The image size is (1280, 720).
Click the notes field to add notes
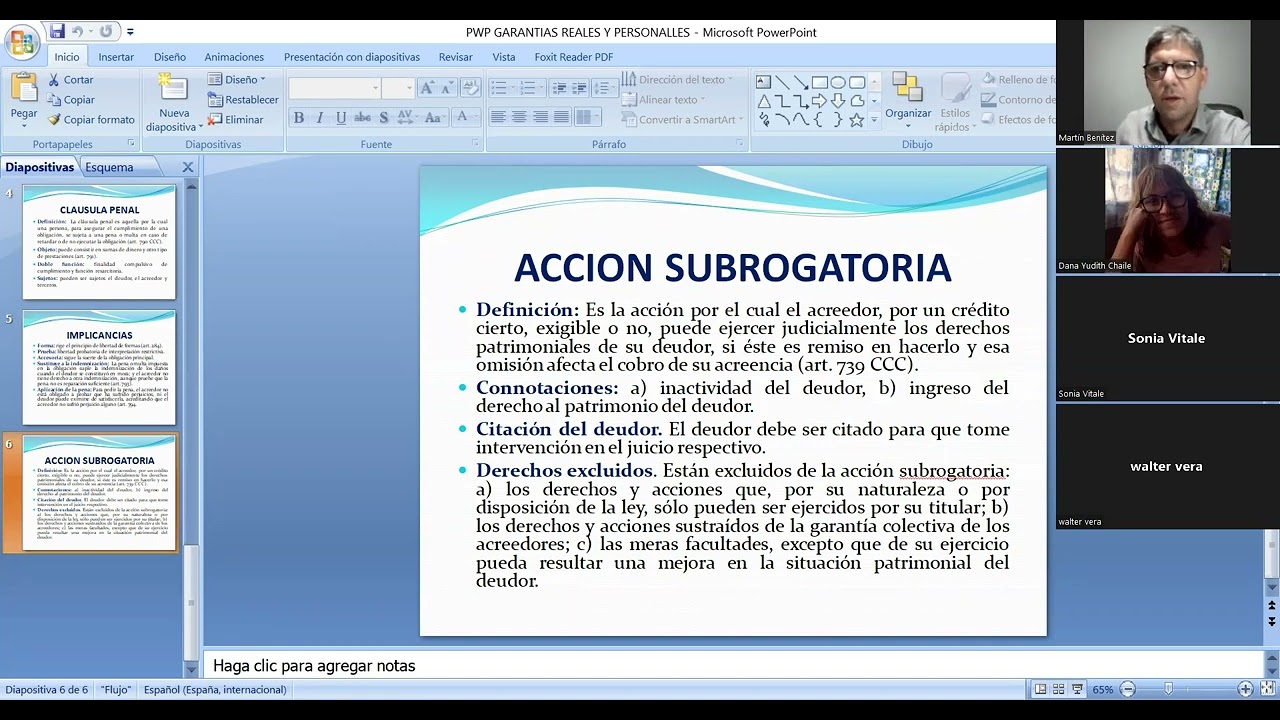pos(733,665)
